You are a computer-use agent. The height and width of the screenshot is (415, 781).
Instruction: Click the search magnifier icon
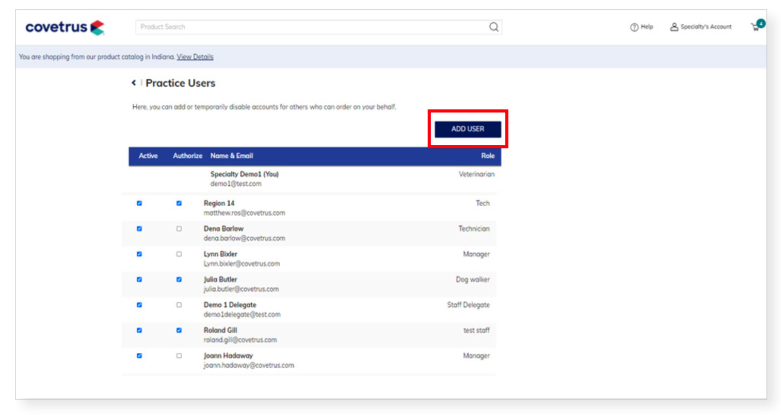coord(494,27)
